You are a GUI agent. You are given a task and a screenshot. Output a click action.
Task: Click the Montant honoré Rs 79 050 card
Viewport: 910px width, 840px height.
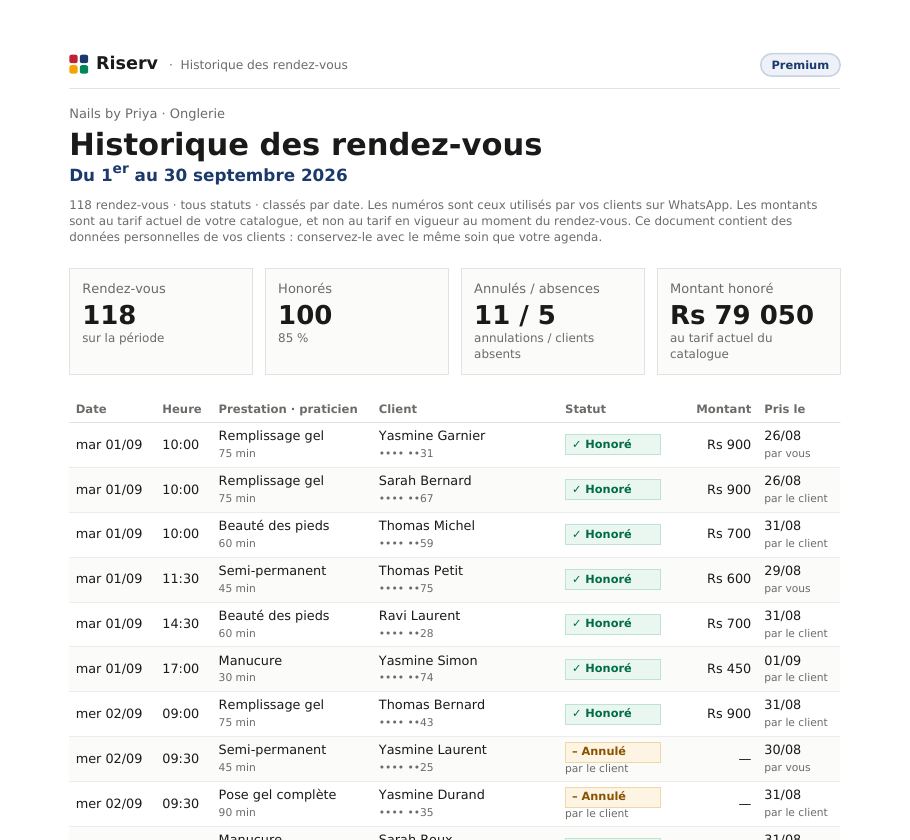(749, 321)
